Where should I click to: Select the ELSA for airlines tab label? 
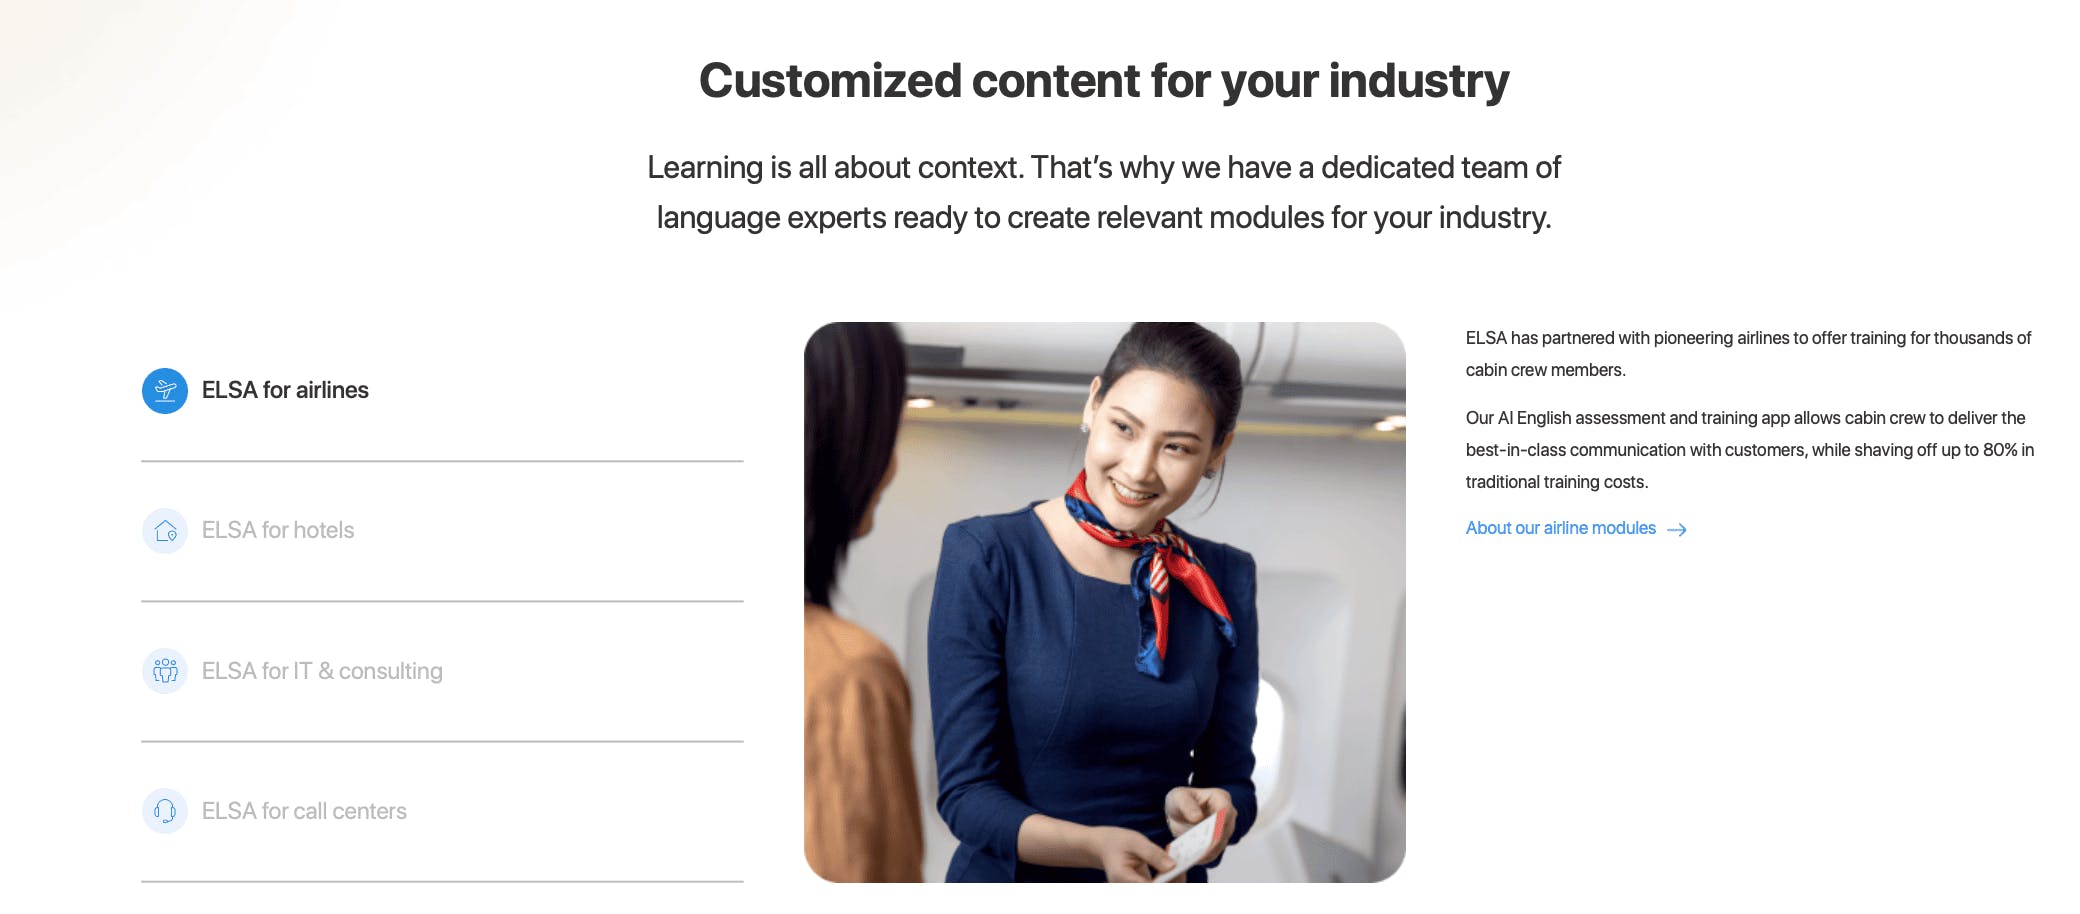click(x=285, y=390)
